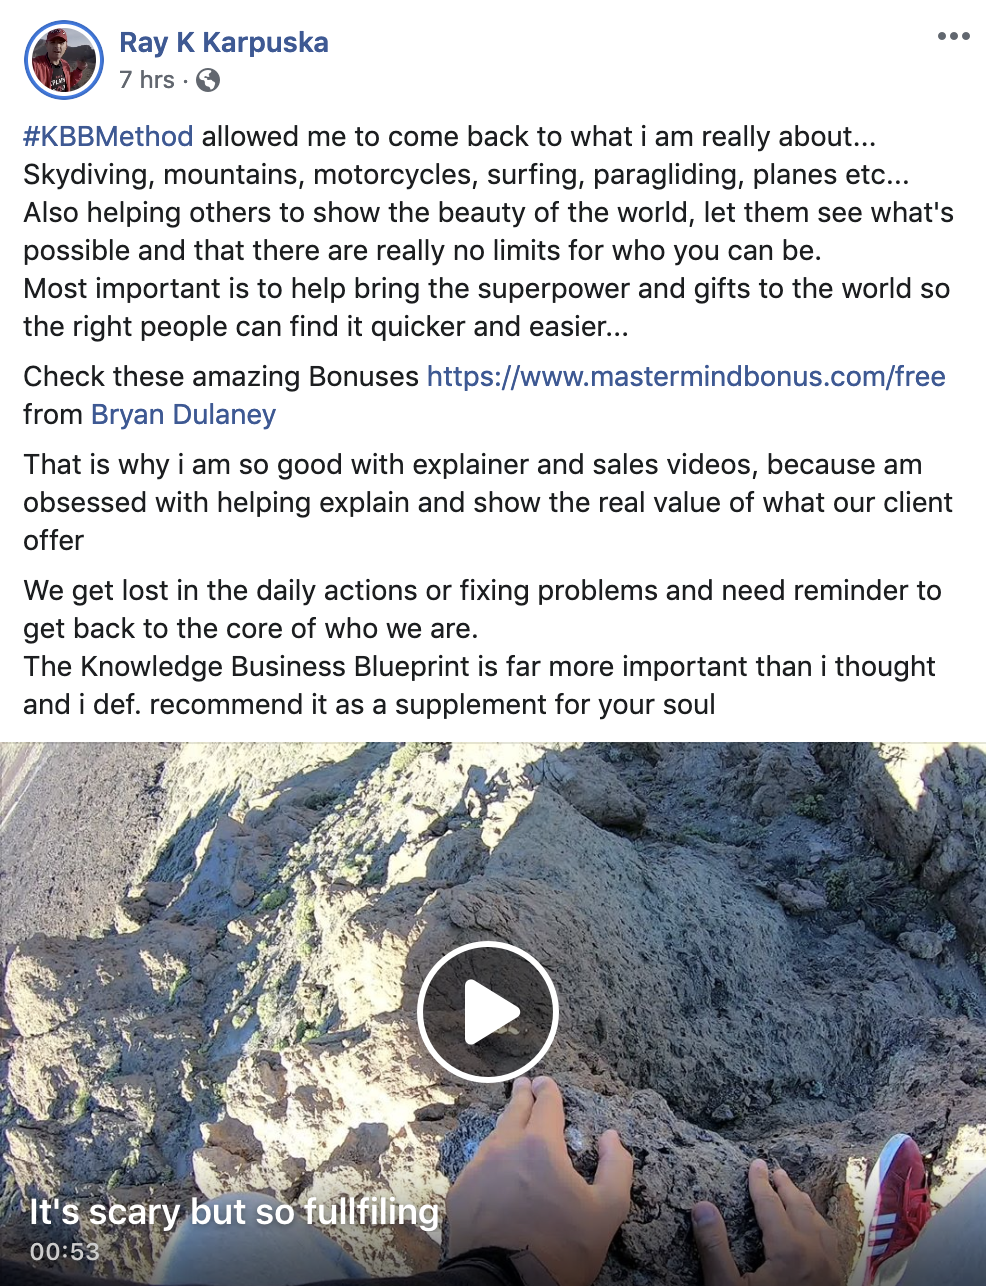Click the line starting "Skydiving, mountains, motorcycles"
The image size is (986, 1286).
point(465,175)
